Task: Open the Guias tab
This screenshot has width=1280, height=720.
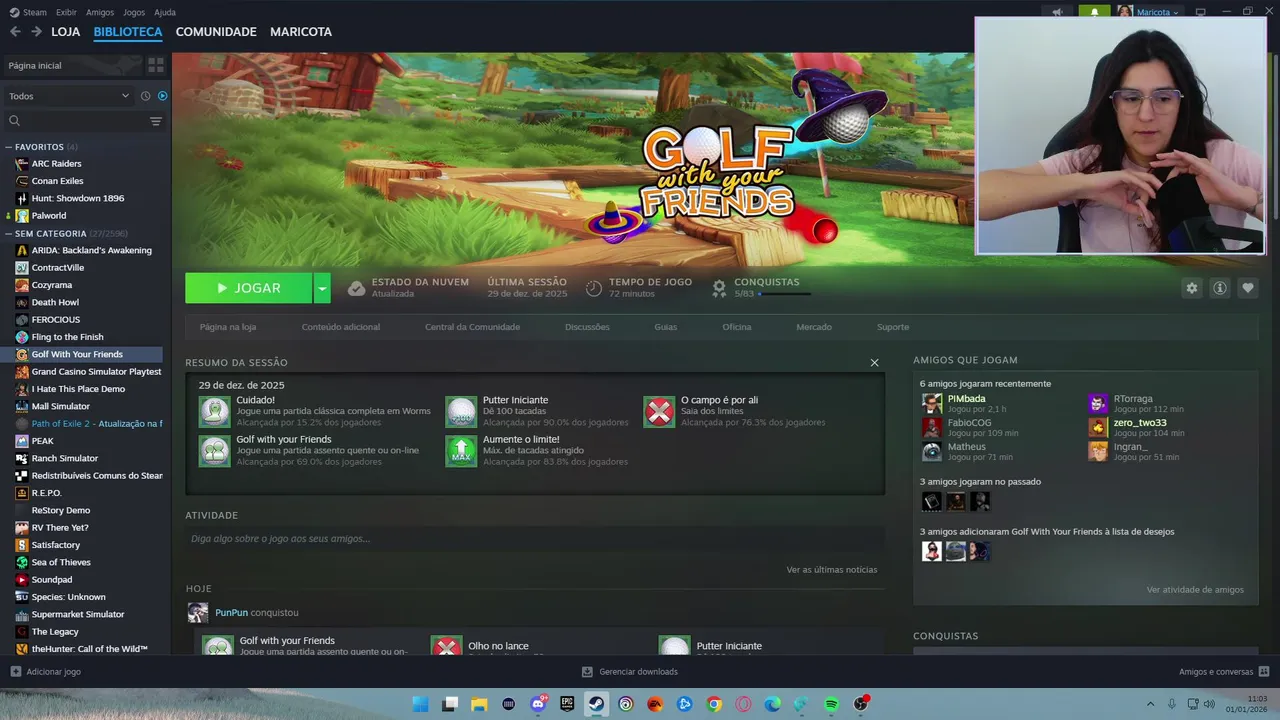Action: (x=666, y=327)
